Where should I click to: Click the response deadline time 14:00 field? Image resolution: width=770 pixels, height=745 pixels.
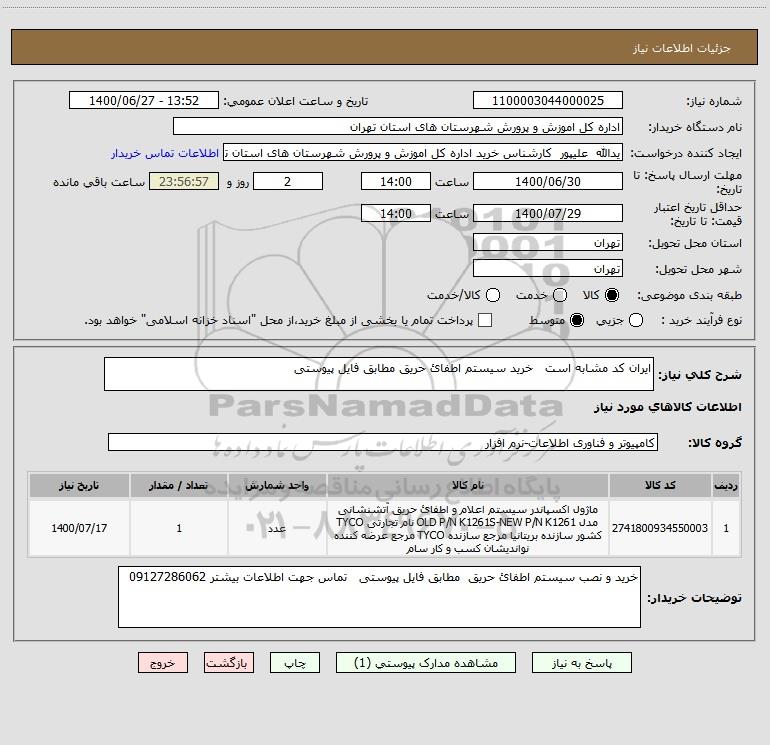[x=396, y=181]
